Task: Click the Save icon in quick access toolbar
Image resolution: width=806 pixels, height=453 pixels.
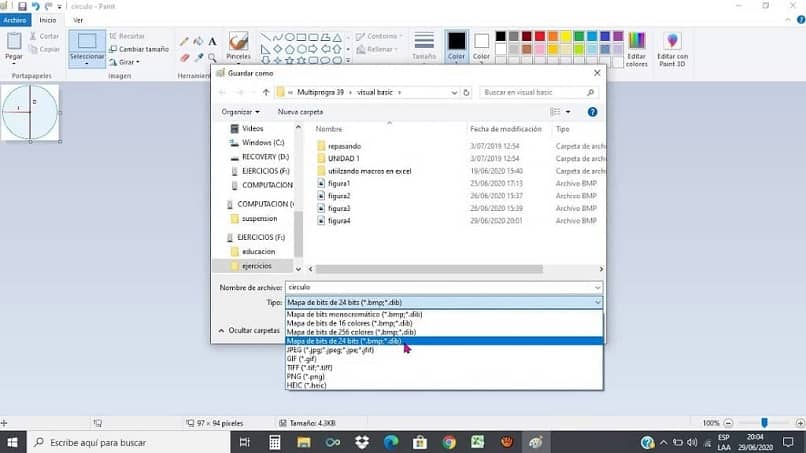Action: (x=22, y=6)
